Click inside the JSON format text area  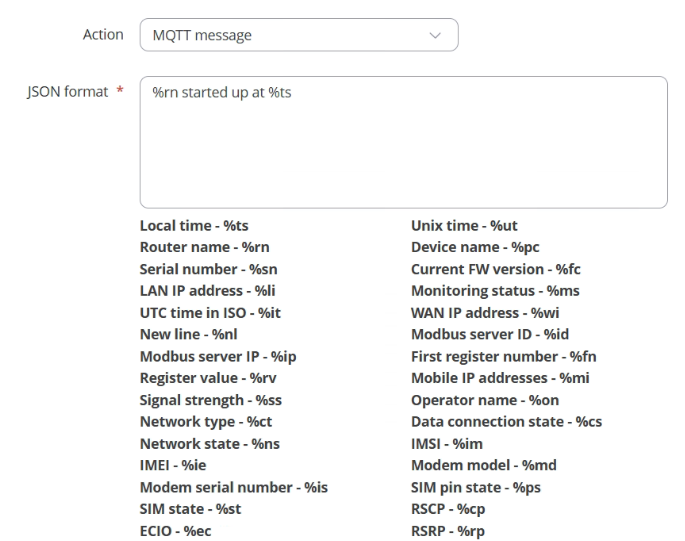click(x=403, y=142)
